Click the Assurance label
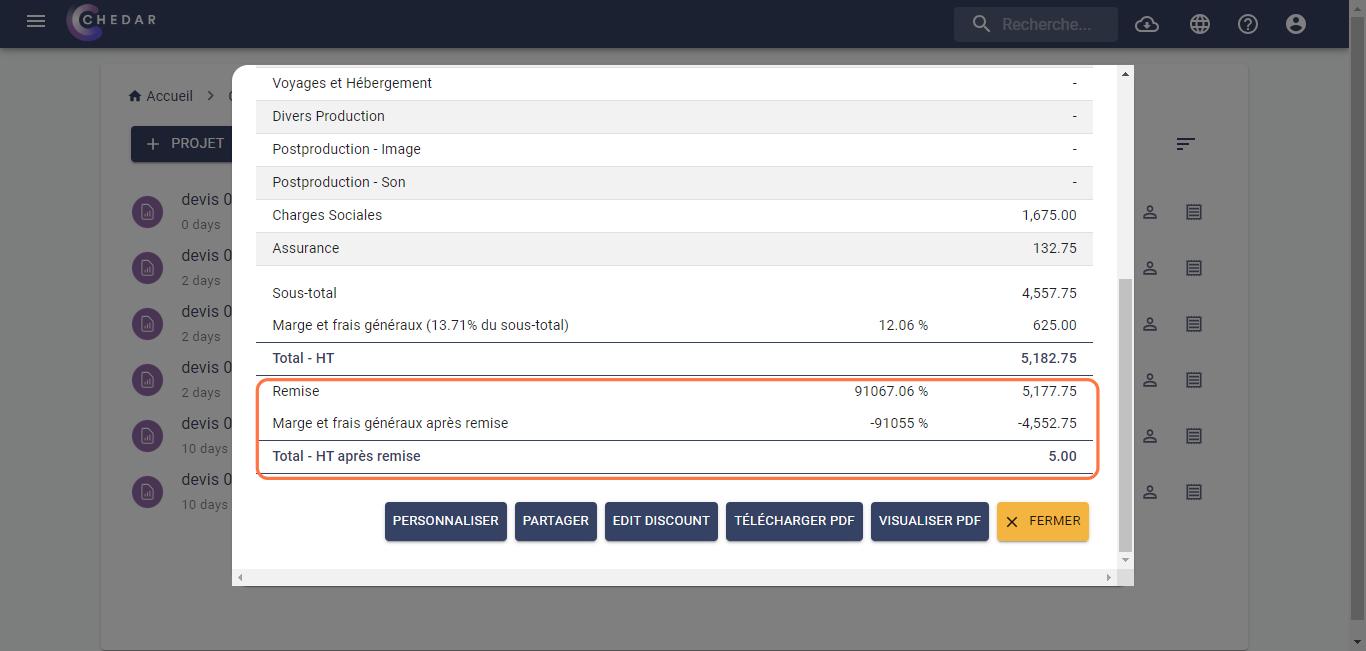The height and width of the screenshot is (651, 1366). coord(306,248)
